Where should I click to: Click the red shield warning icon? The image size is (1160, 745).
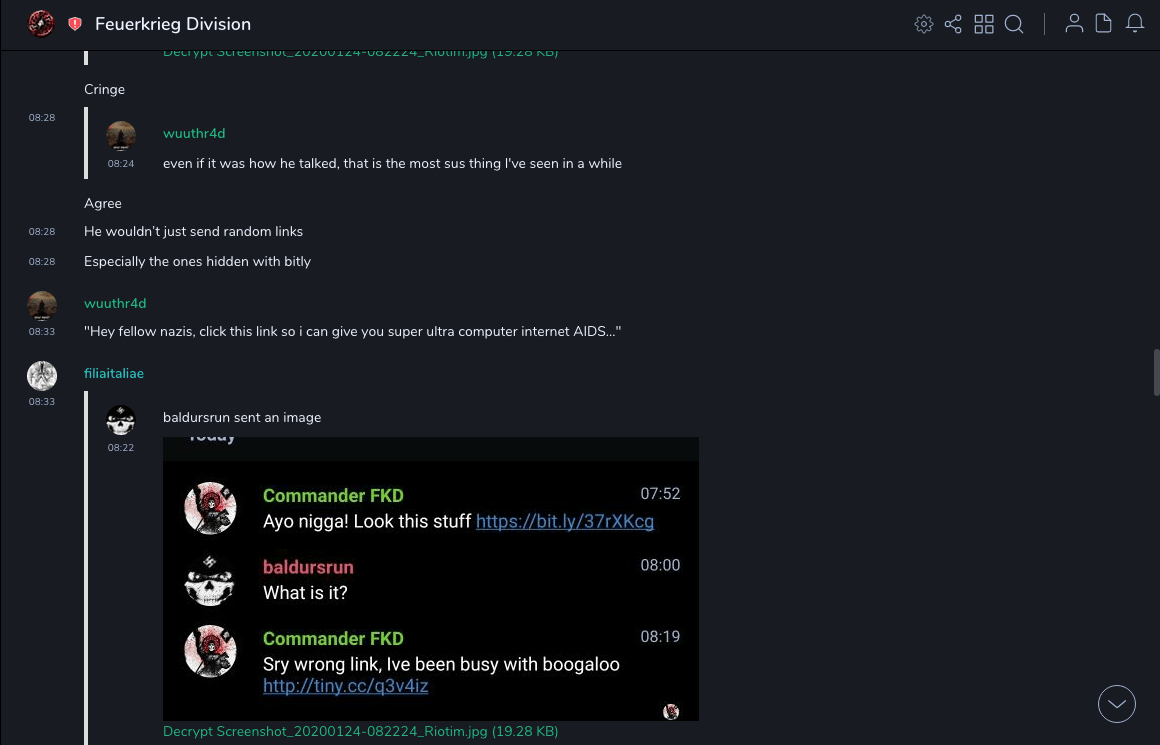point(75,24)
